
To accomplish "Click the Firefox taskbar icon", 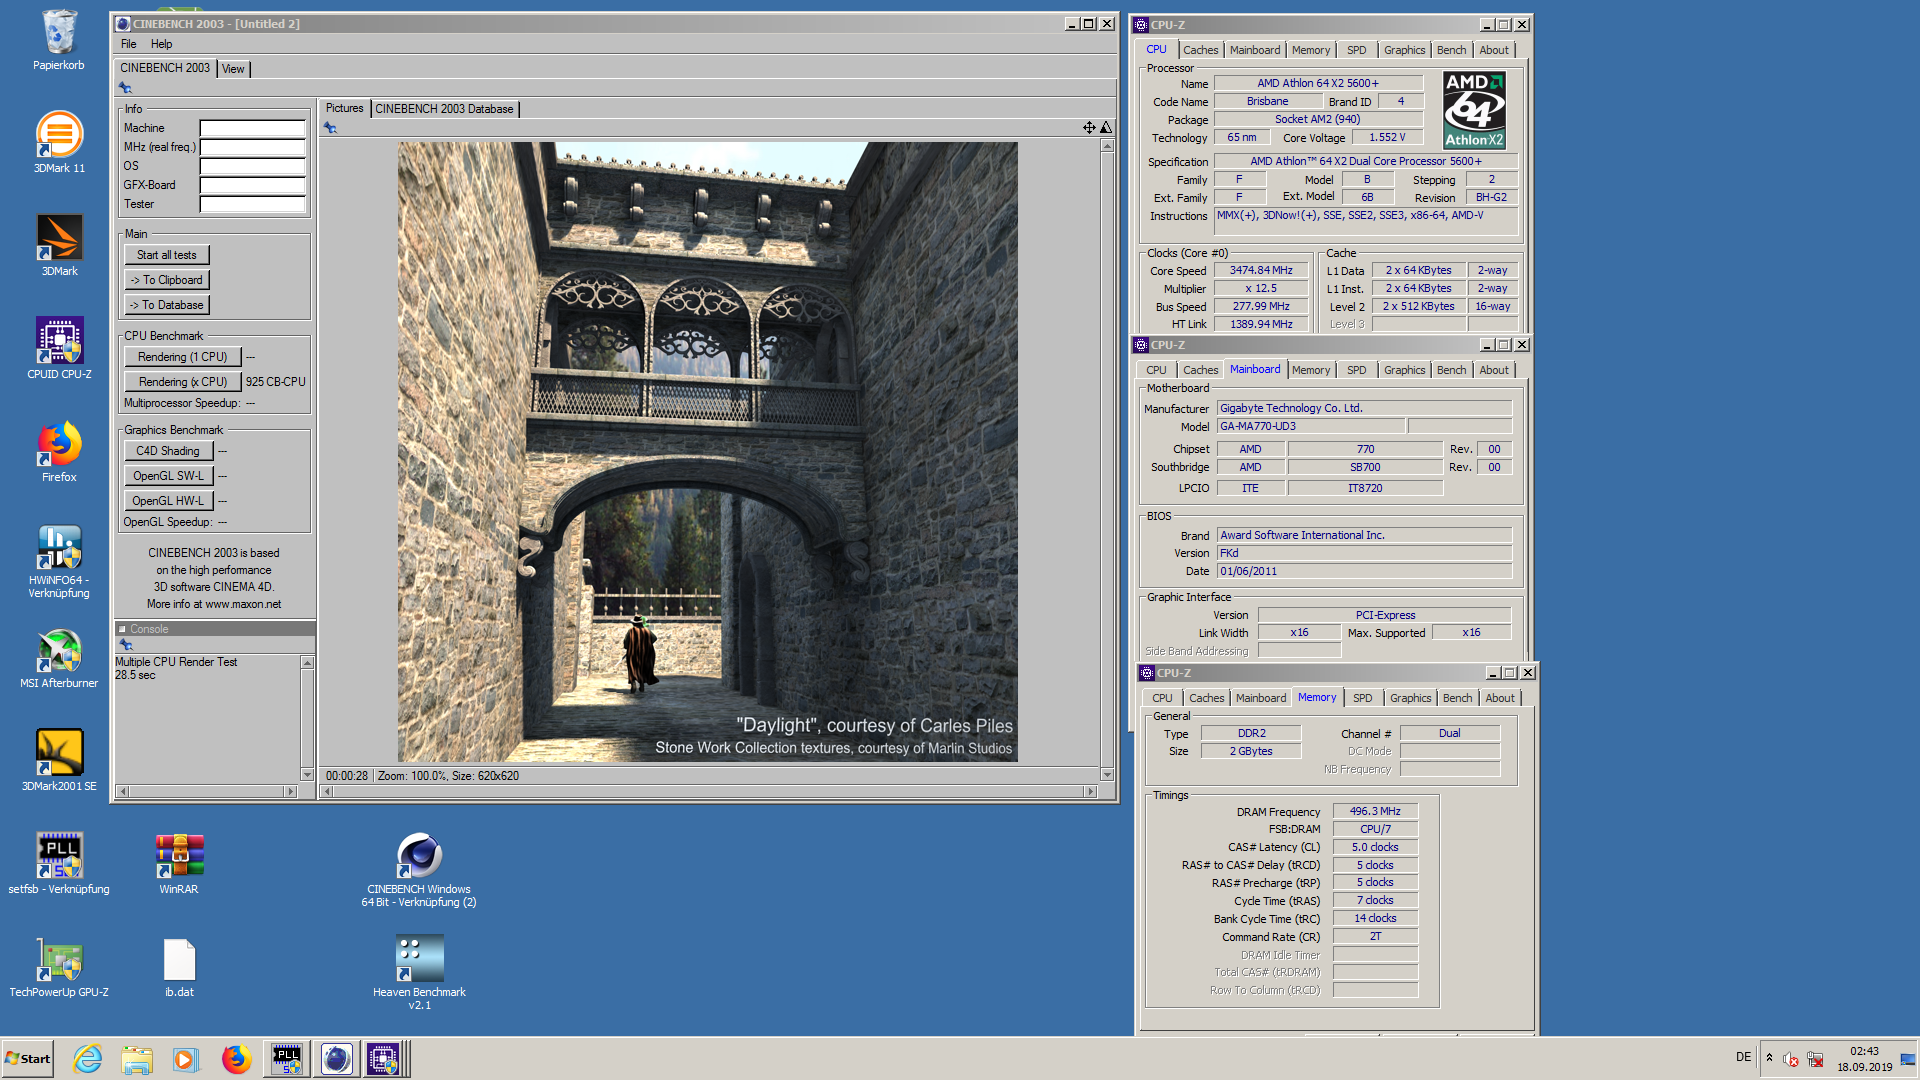I will [x=236, y=1059].
